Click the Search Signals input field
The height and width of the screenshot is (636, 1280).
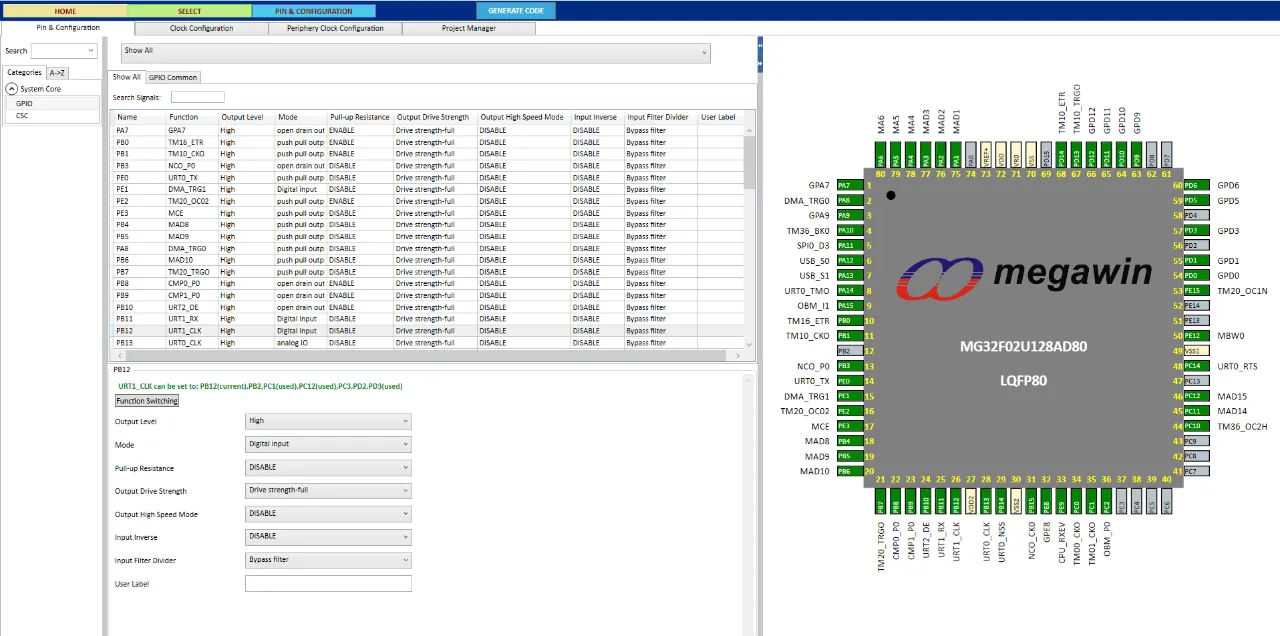coord(198,97)
